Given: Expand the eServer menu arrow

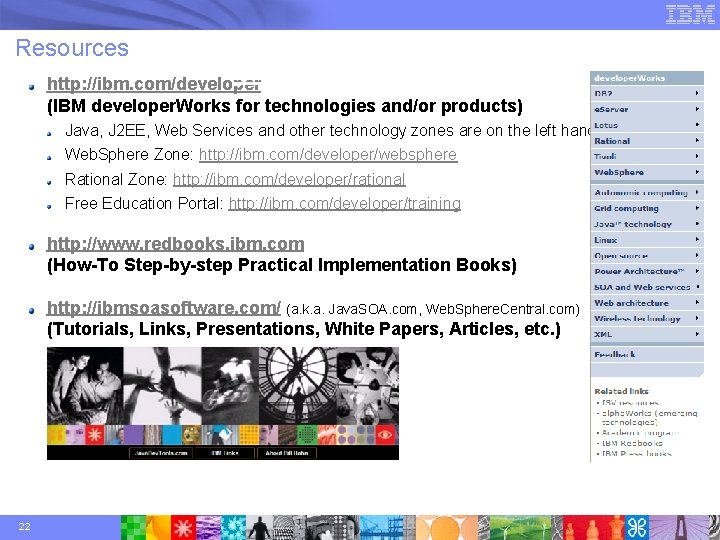Looking at the screenshot, I should pos(697,109).
